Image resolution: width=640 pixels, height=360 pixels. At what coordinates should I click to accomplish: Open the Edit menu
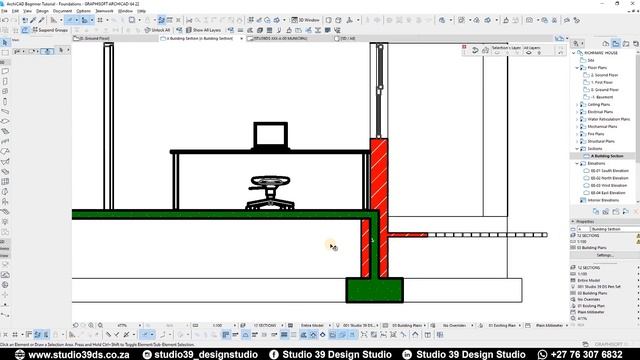click(15, 11)
